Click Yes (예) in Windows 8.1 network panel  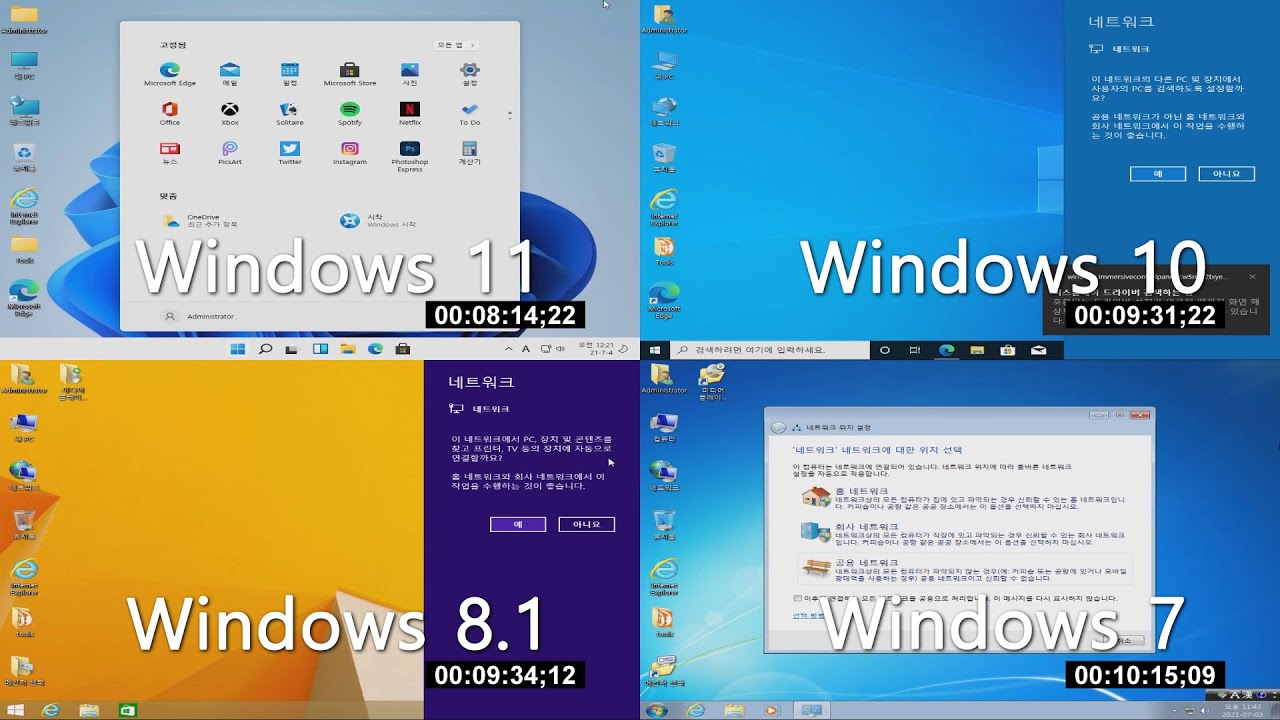[x=518, y=524]
